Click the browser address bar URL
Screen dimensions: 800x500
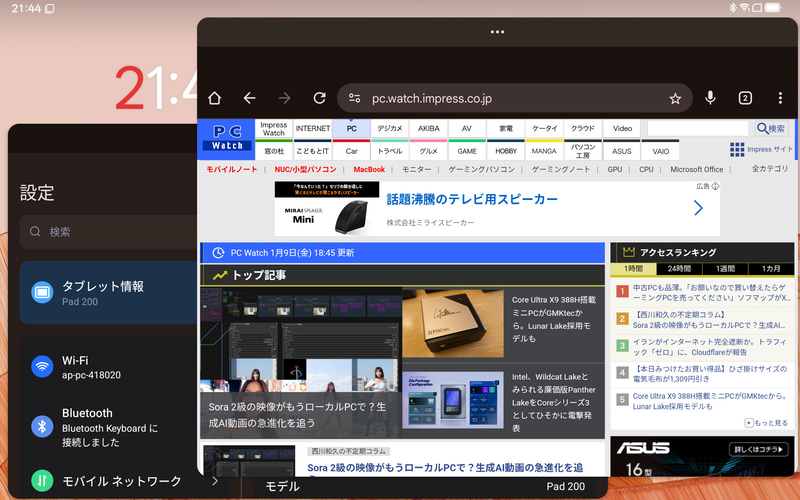click(432, 98)
